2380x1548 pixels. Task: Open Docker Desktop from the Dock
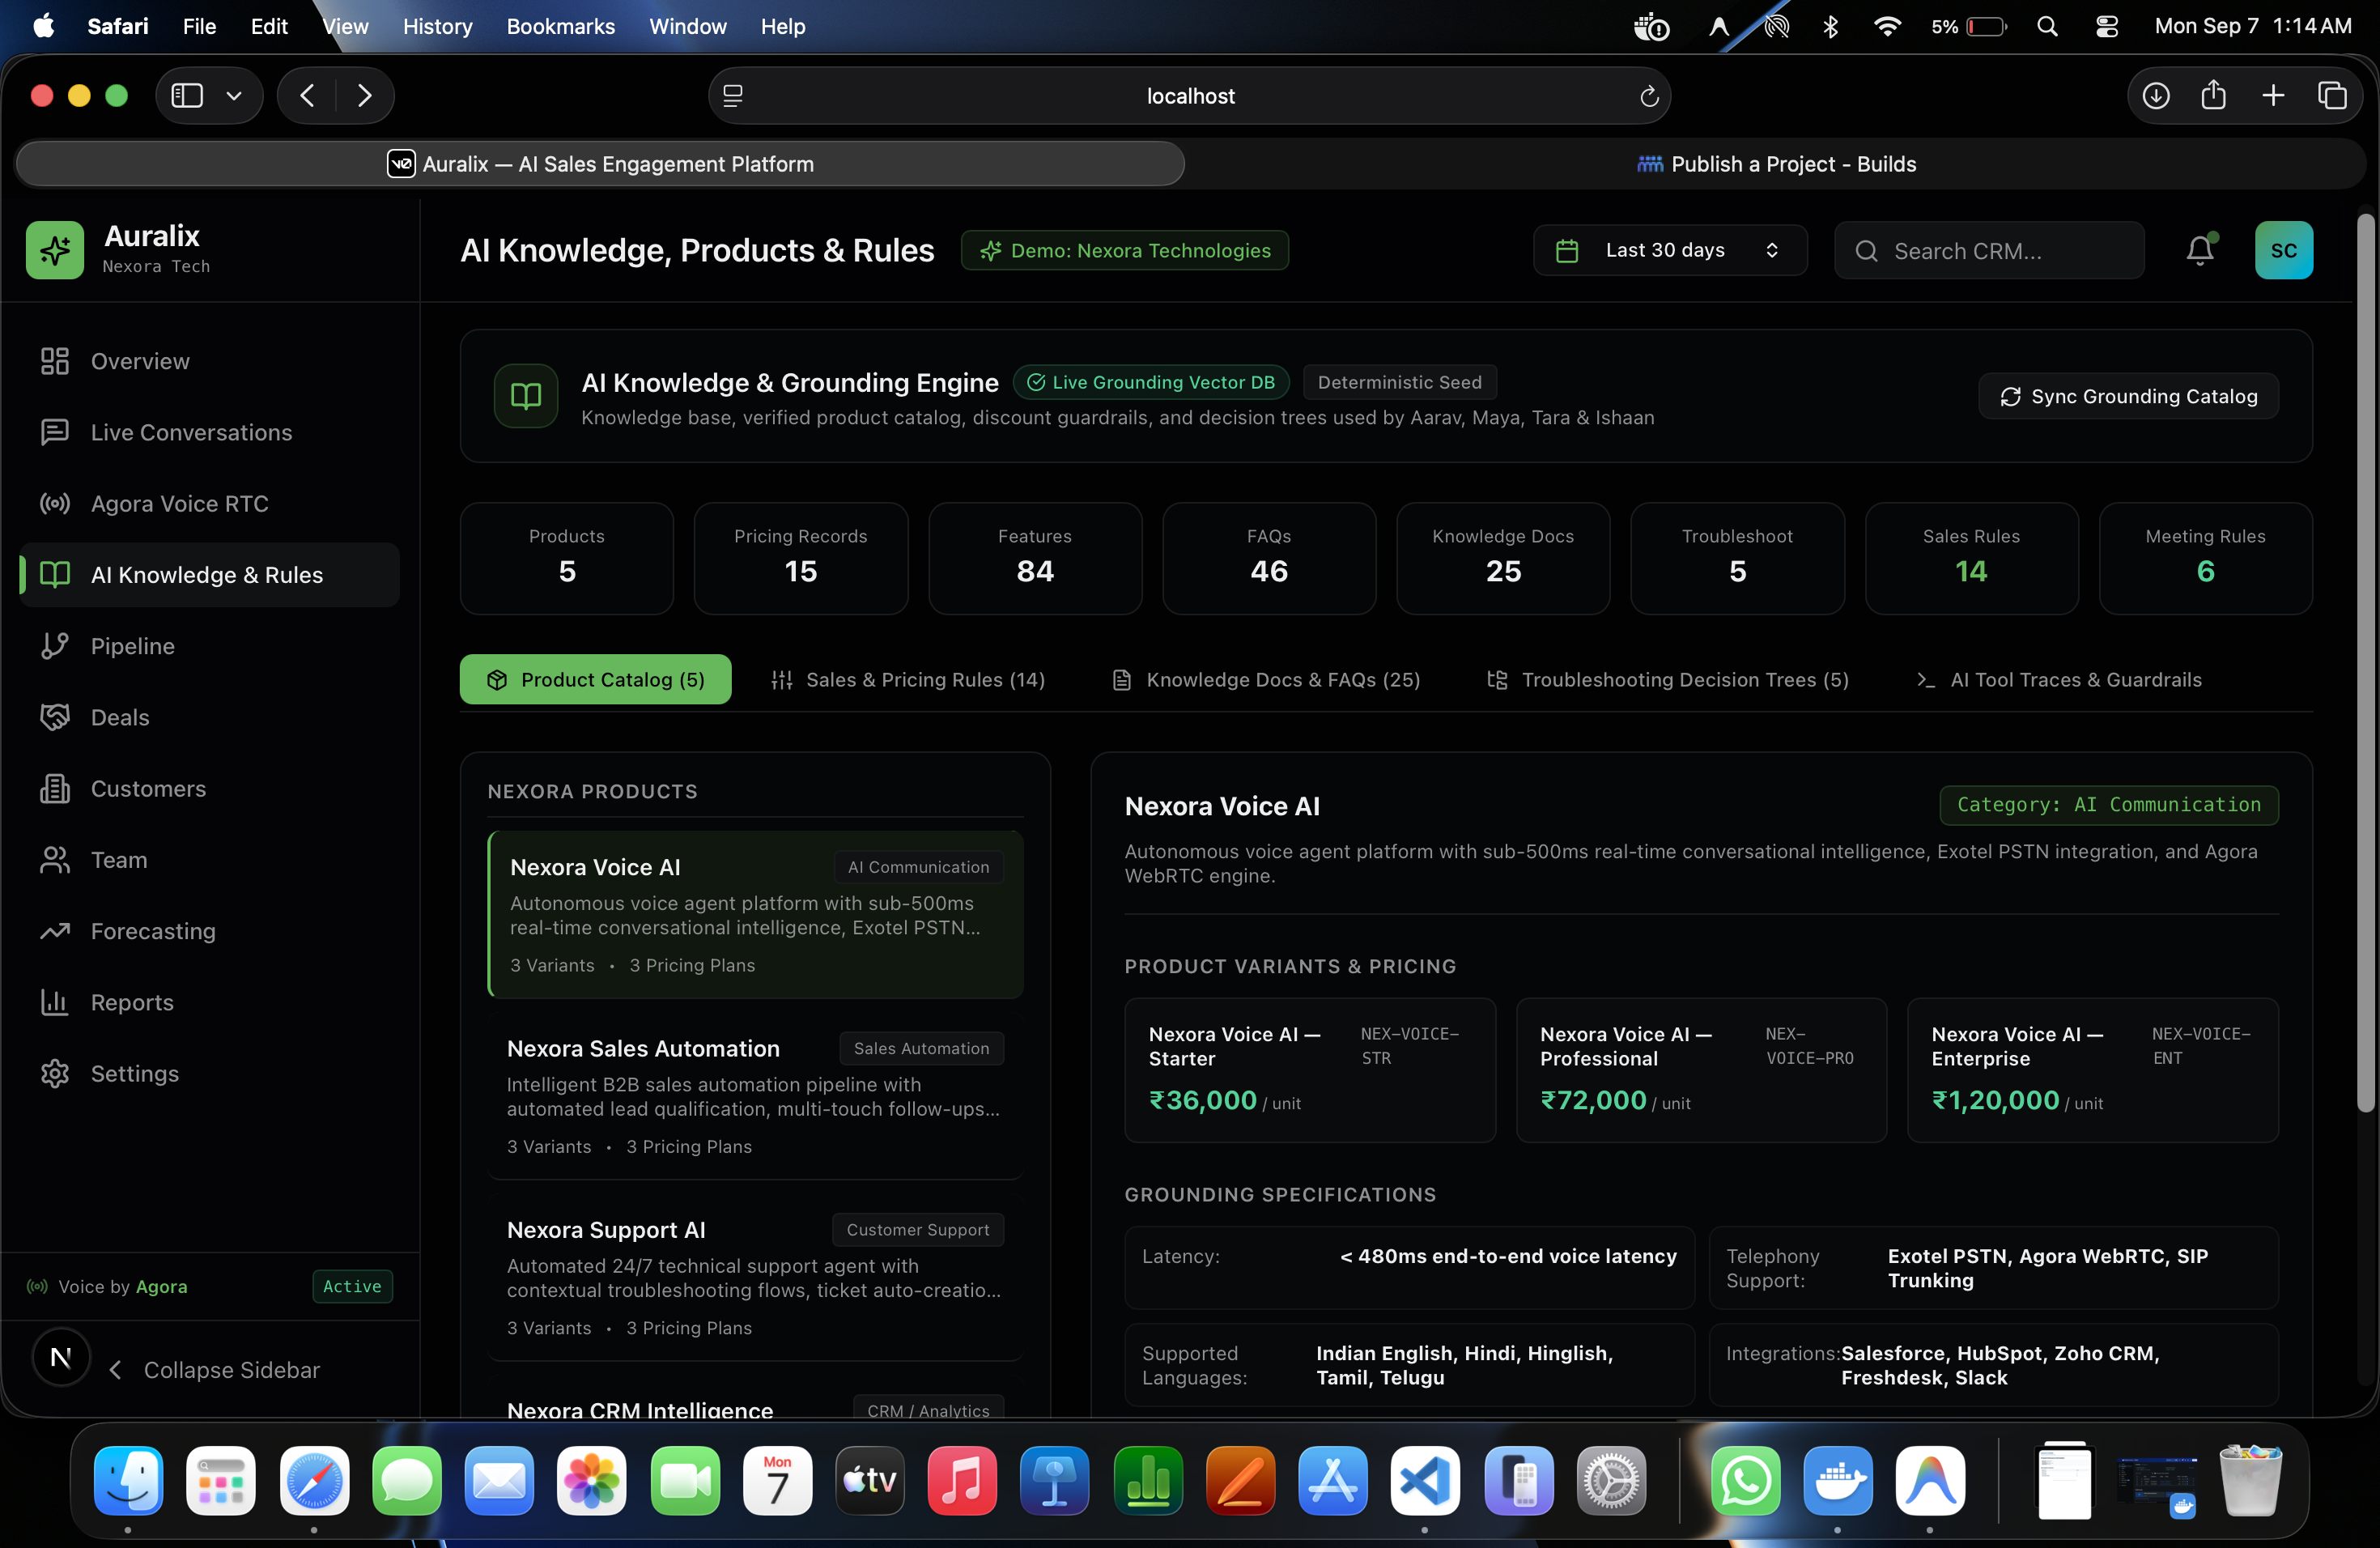pos(1837,1480)
